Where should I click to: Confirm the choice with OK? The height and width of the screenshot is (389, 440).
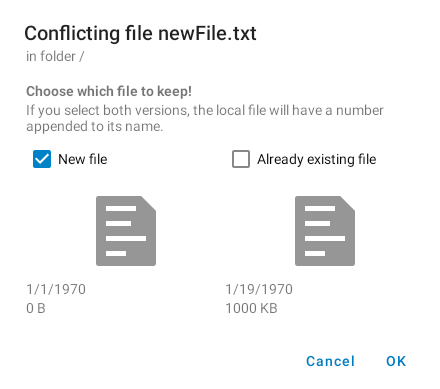pyautogui.click(x=396, y=361)
